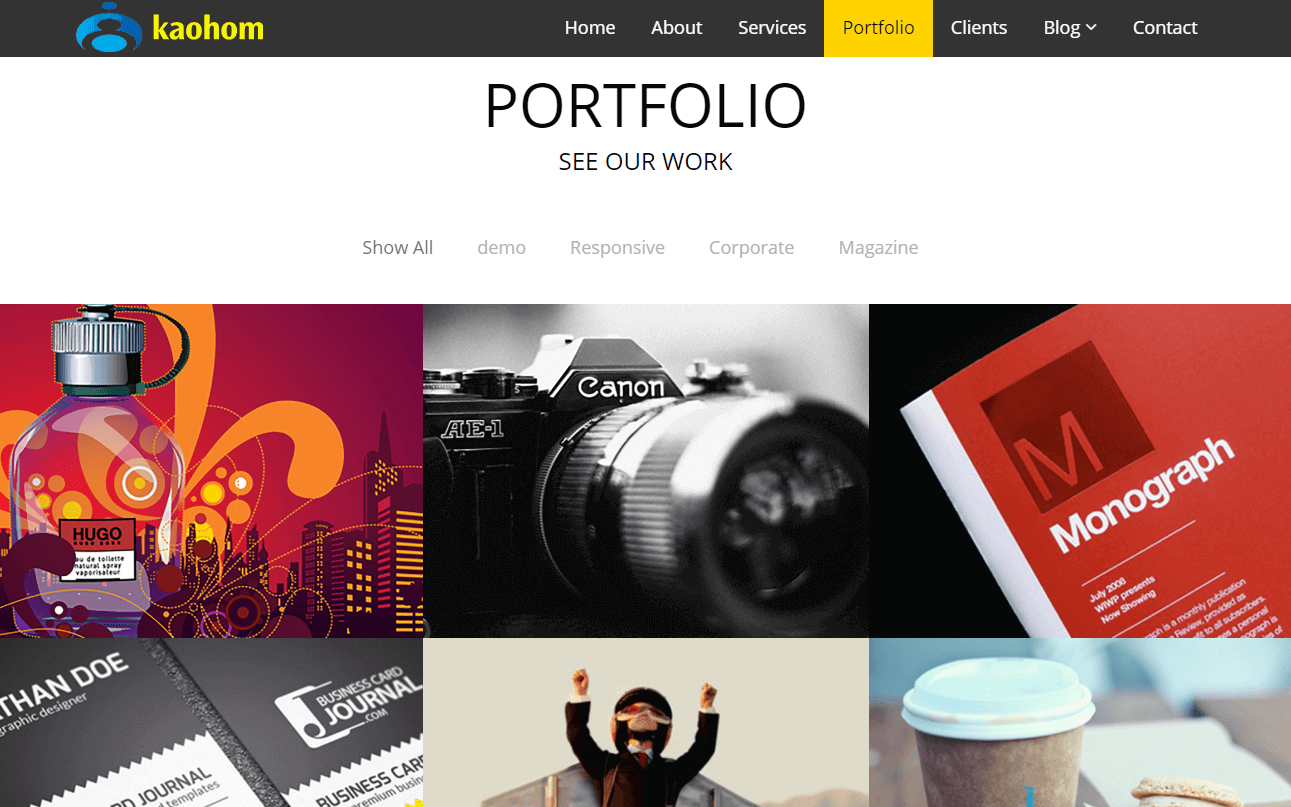Select the Show All portfolio filter
1291x807 pixels.
[x=398, y=247]
